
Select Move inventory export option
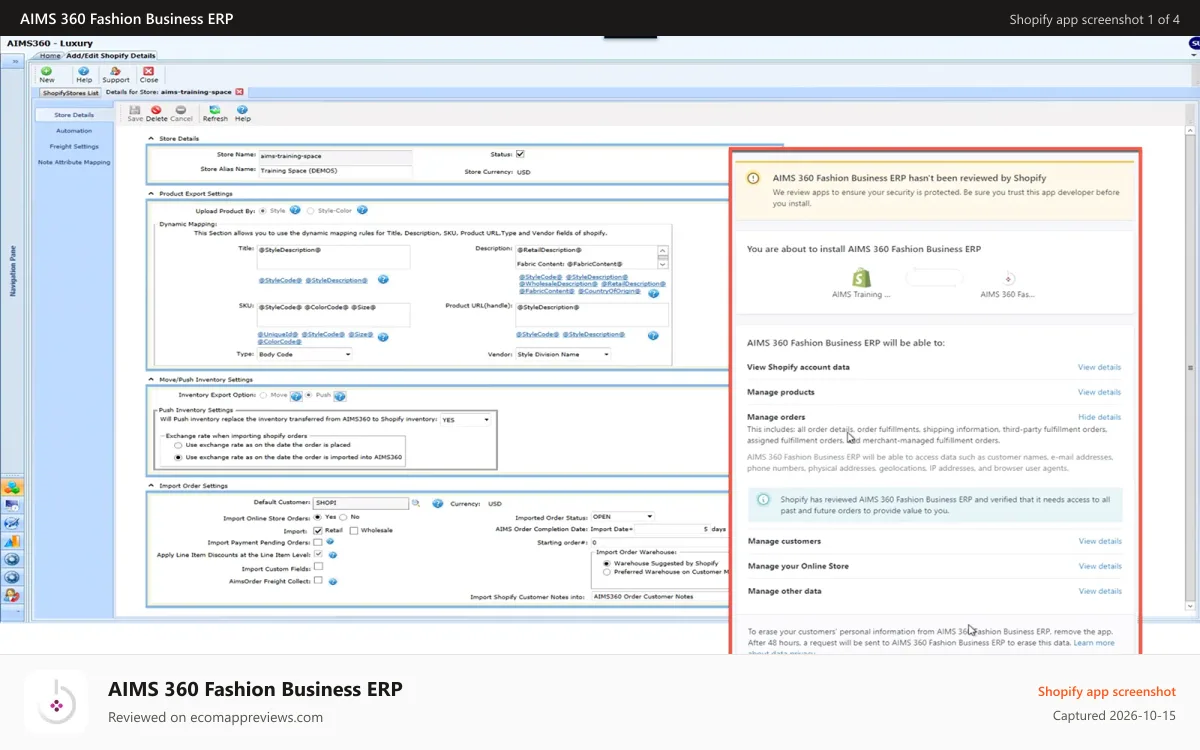pyautogui.click(x=264, y=396)
